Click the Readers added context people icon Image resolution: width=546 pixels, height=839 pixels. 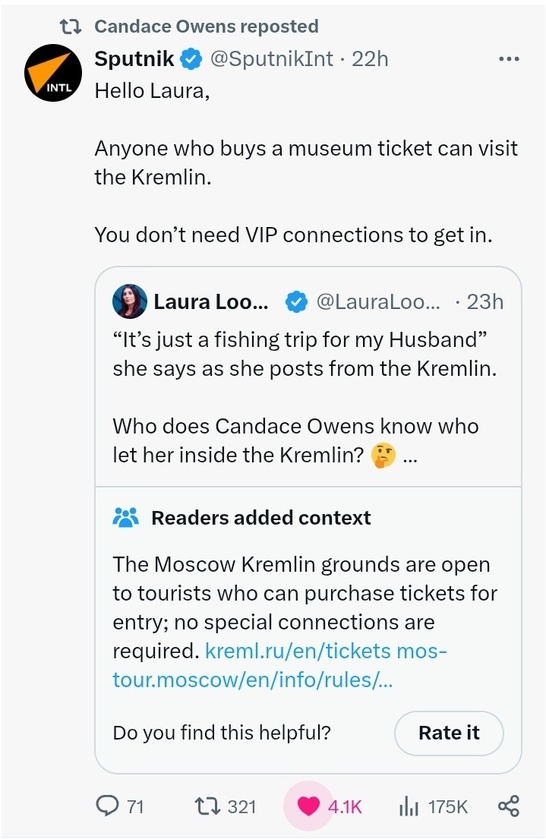pyautogui.click(x=126, y=517)
